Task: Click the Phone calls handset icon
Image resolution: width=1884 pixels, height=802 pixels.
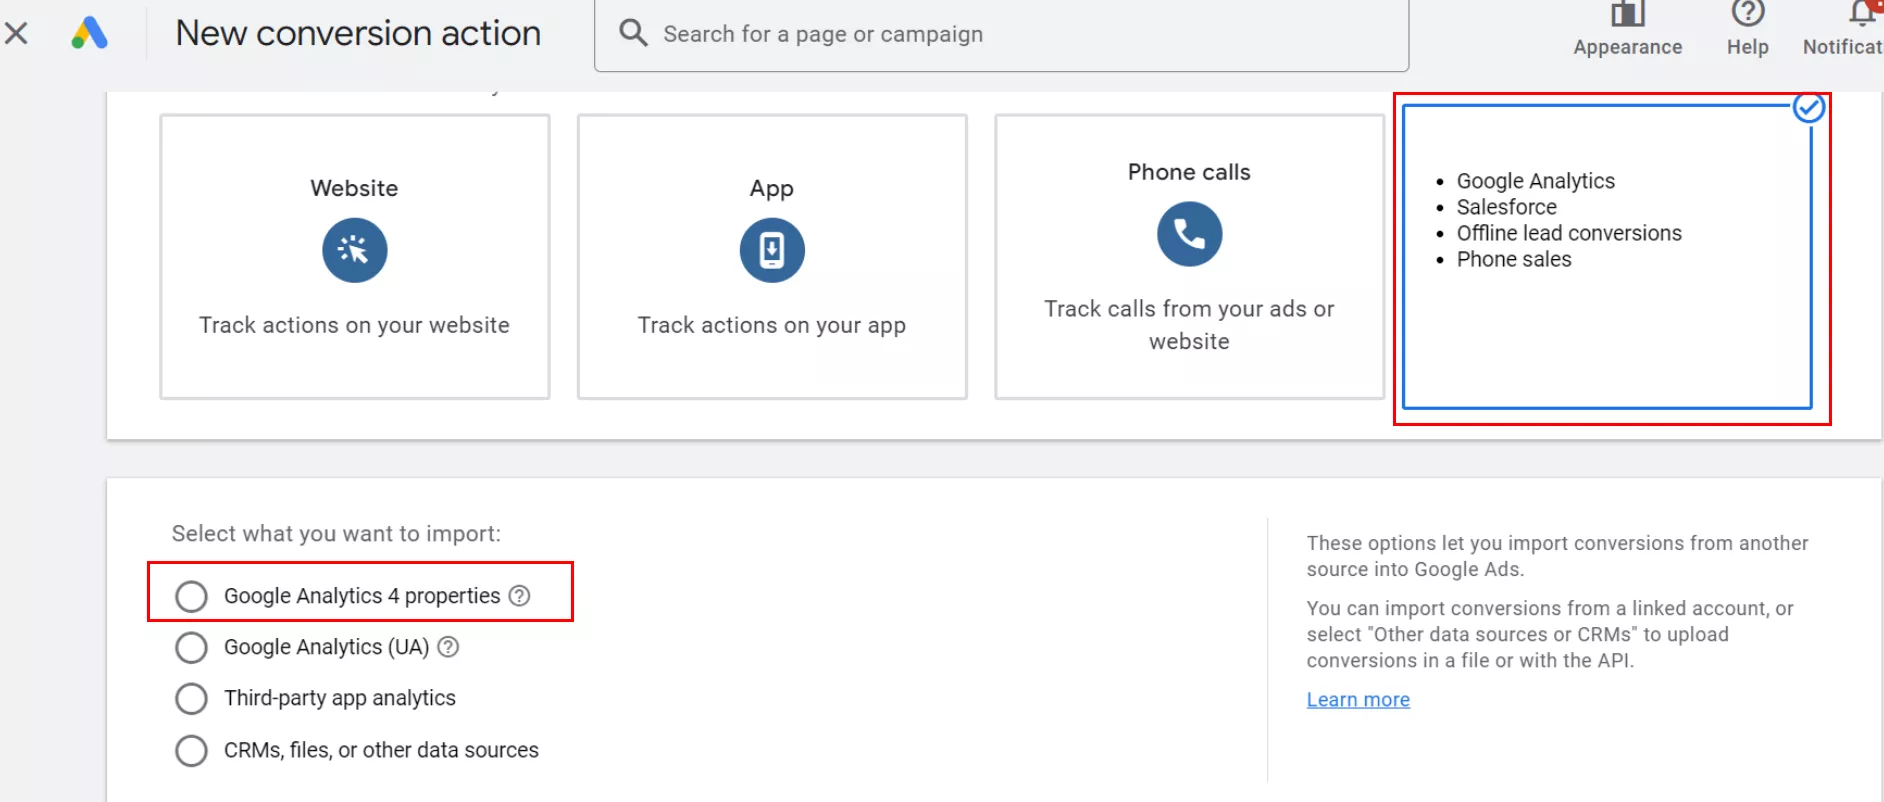Action: point(1189,234)
